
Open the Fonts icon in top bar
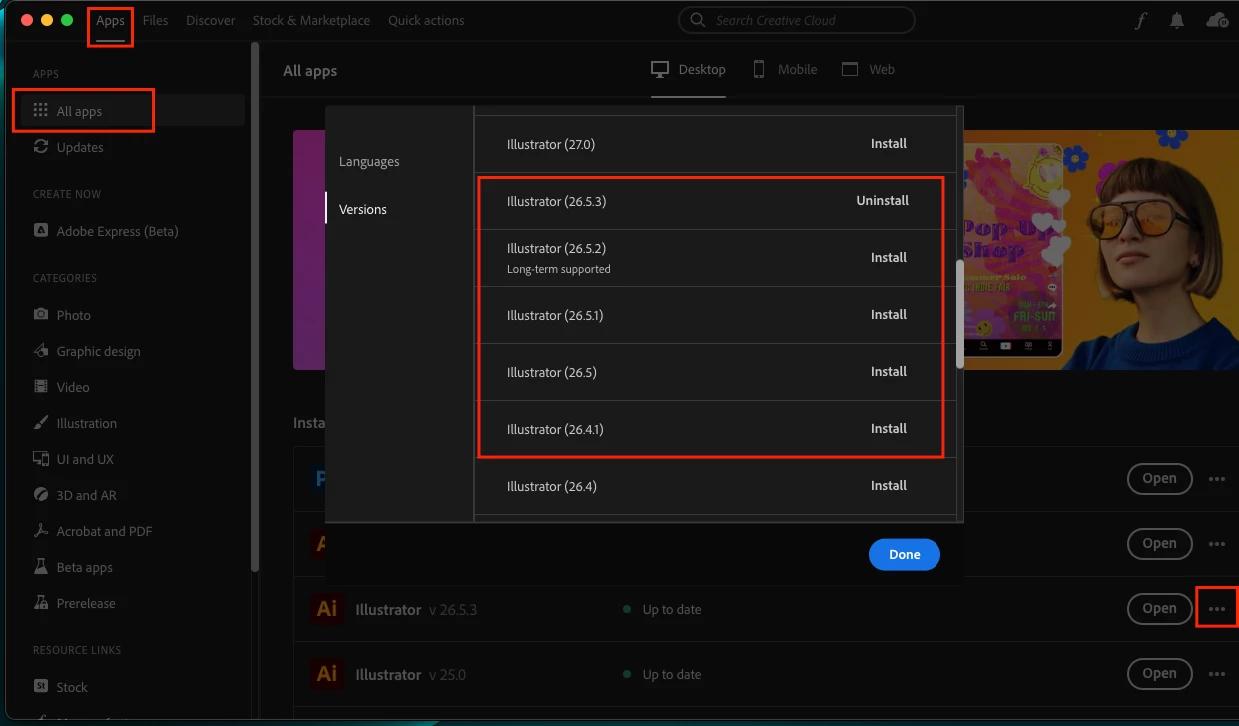tap(1140, 20)
